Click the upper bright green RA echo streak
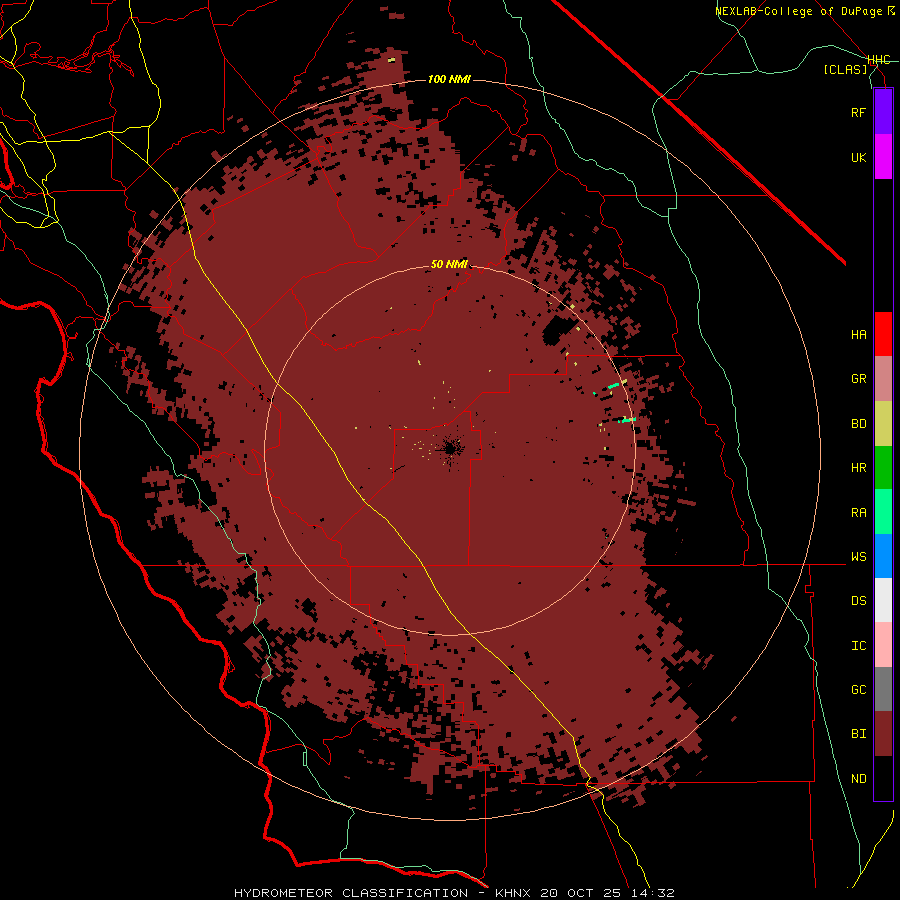Image resolution: width=900 pixels, height=900 pixels. [x=614, y=386]
